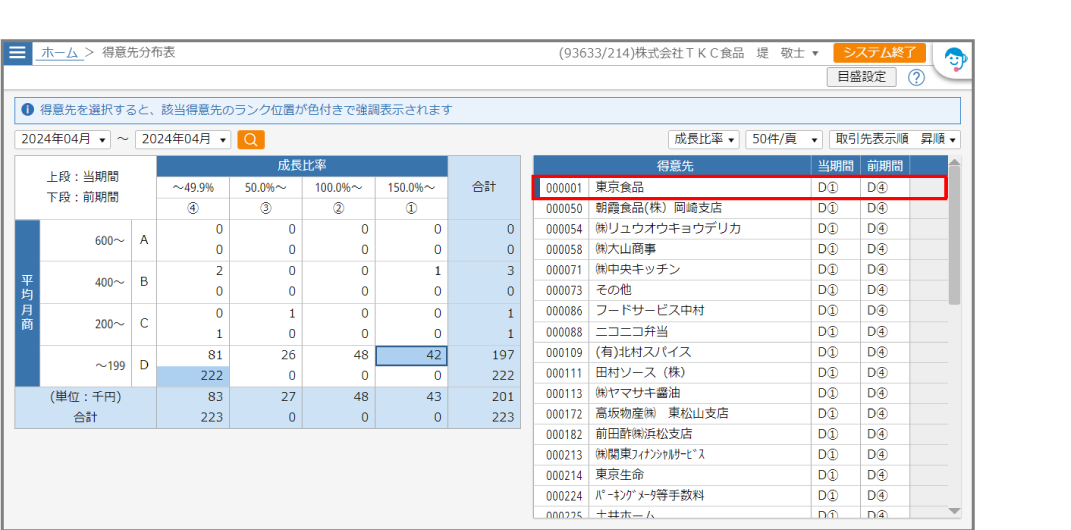Click the column total 27

point(266,397)
